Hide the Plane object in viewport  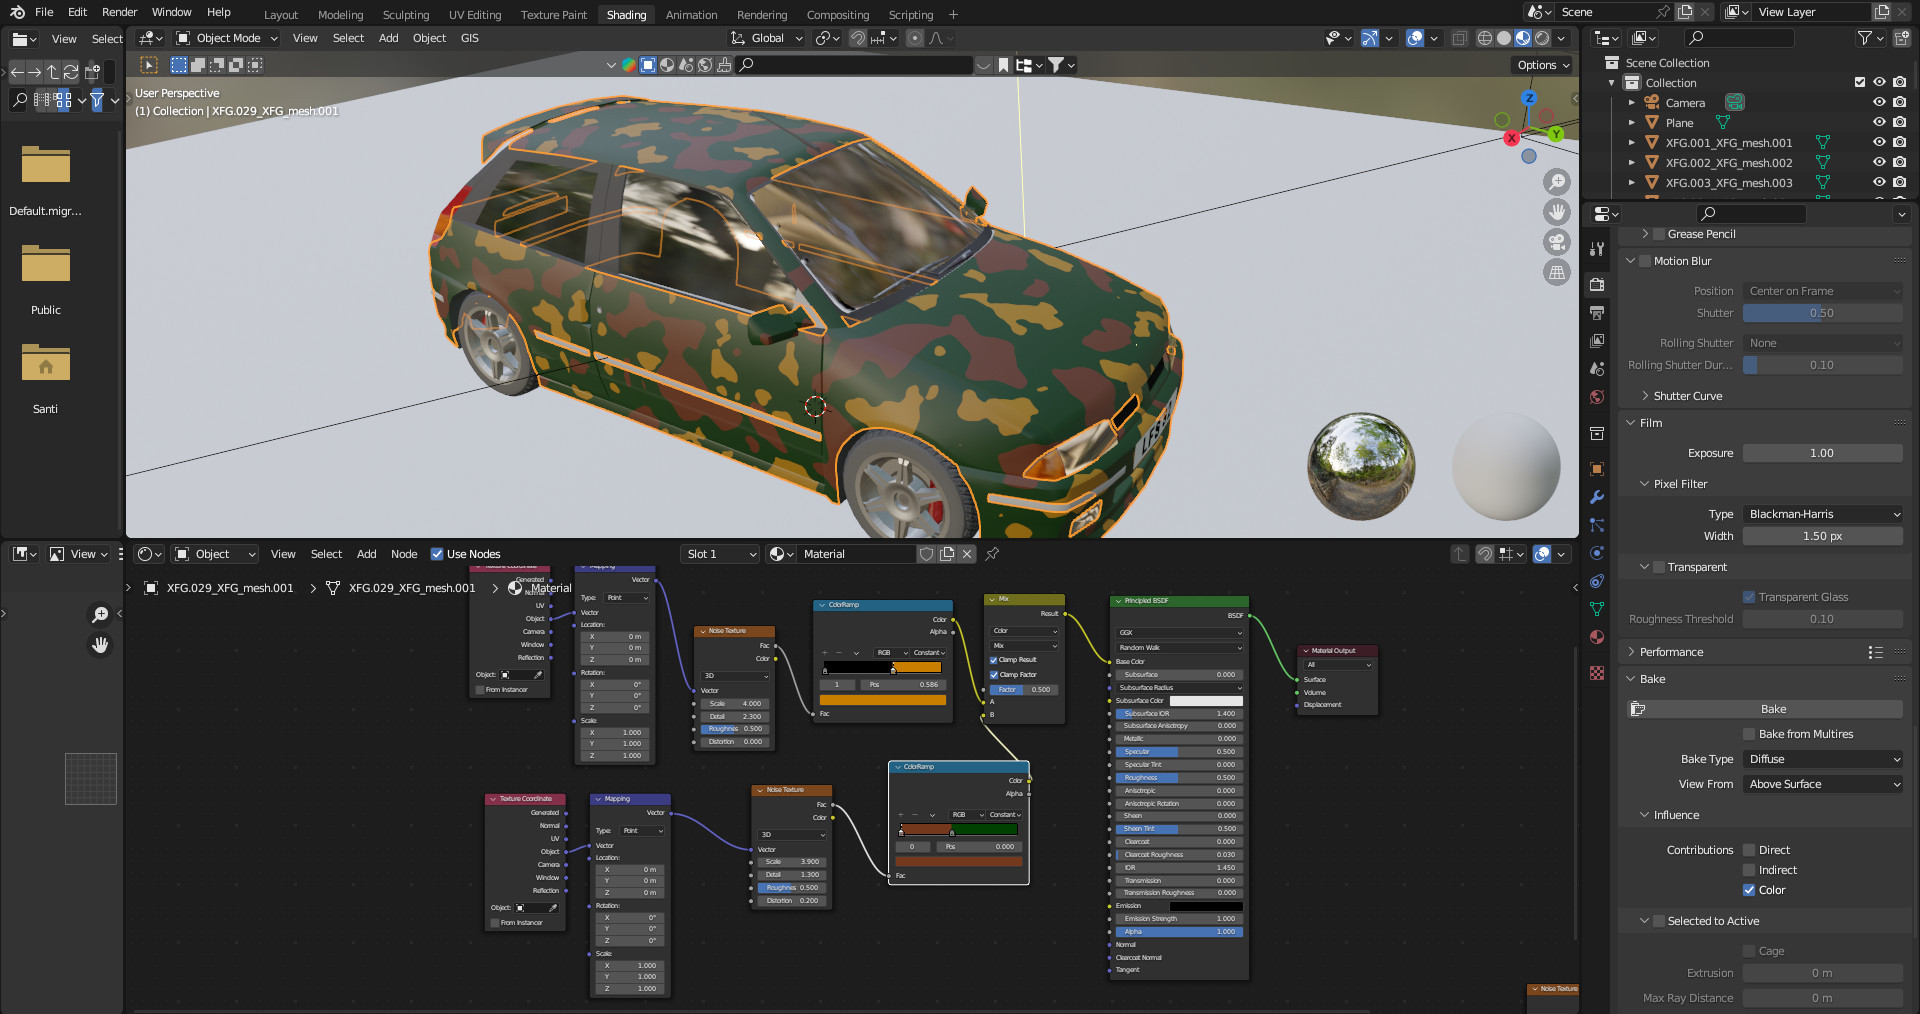coord(1879,122)
